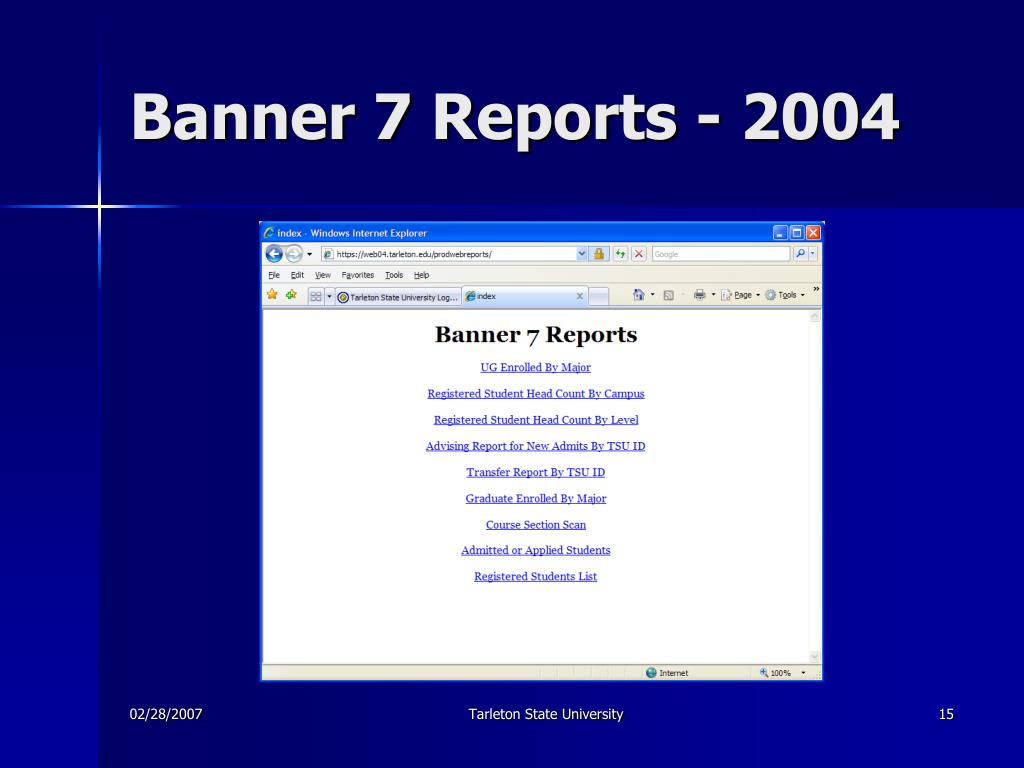Open the File menu
The height and width of the screenshot is (768, 1024).
pyautogui.click(x=274, y=275)
